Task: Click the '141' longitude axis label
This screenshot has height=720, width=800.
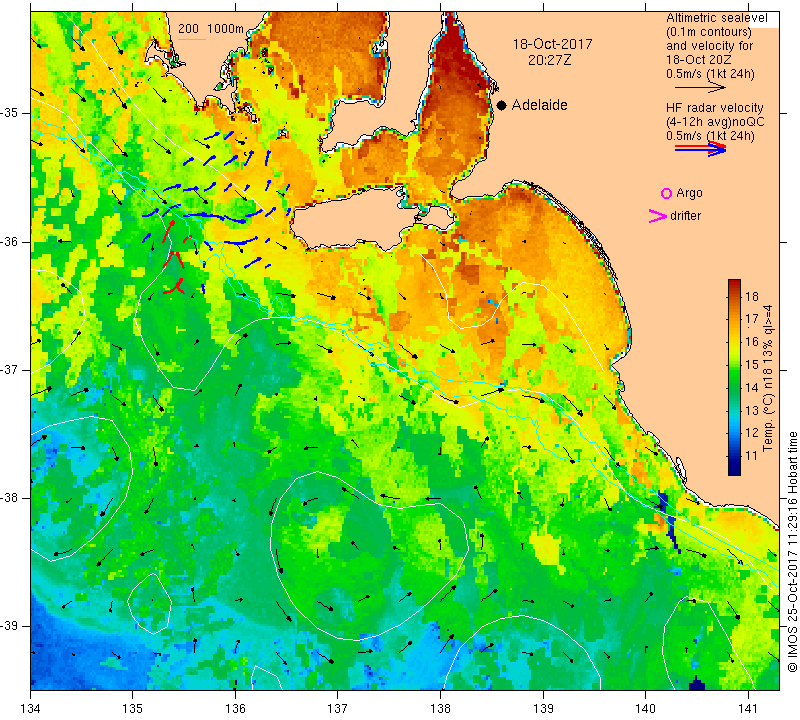Action: tap(748, 709)
